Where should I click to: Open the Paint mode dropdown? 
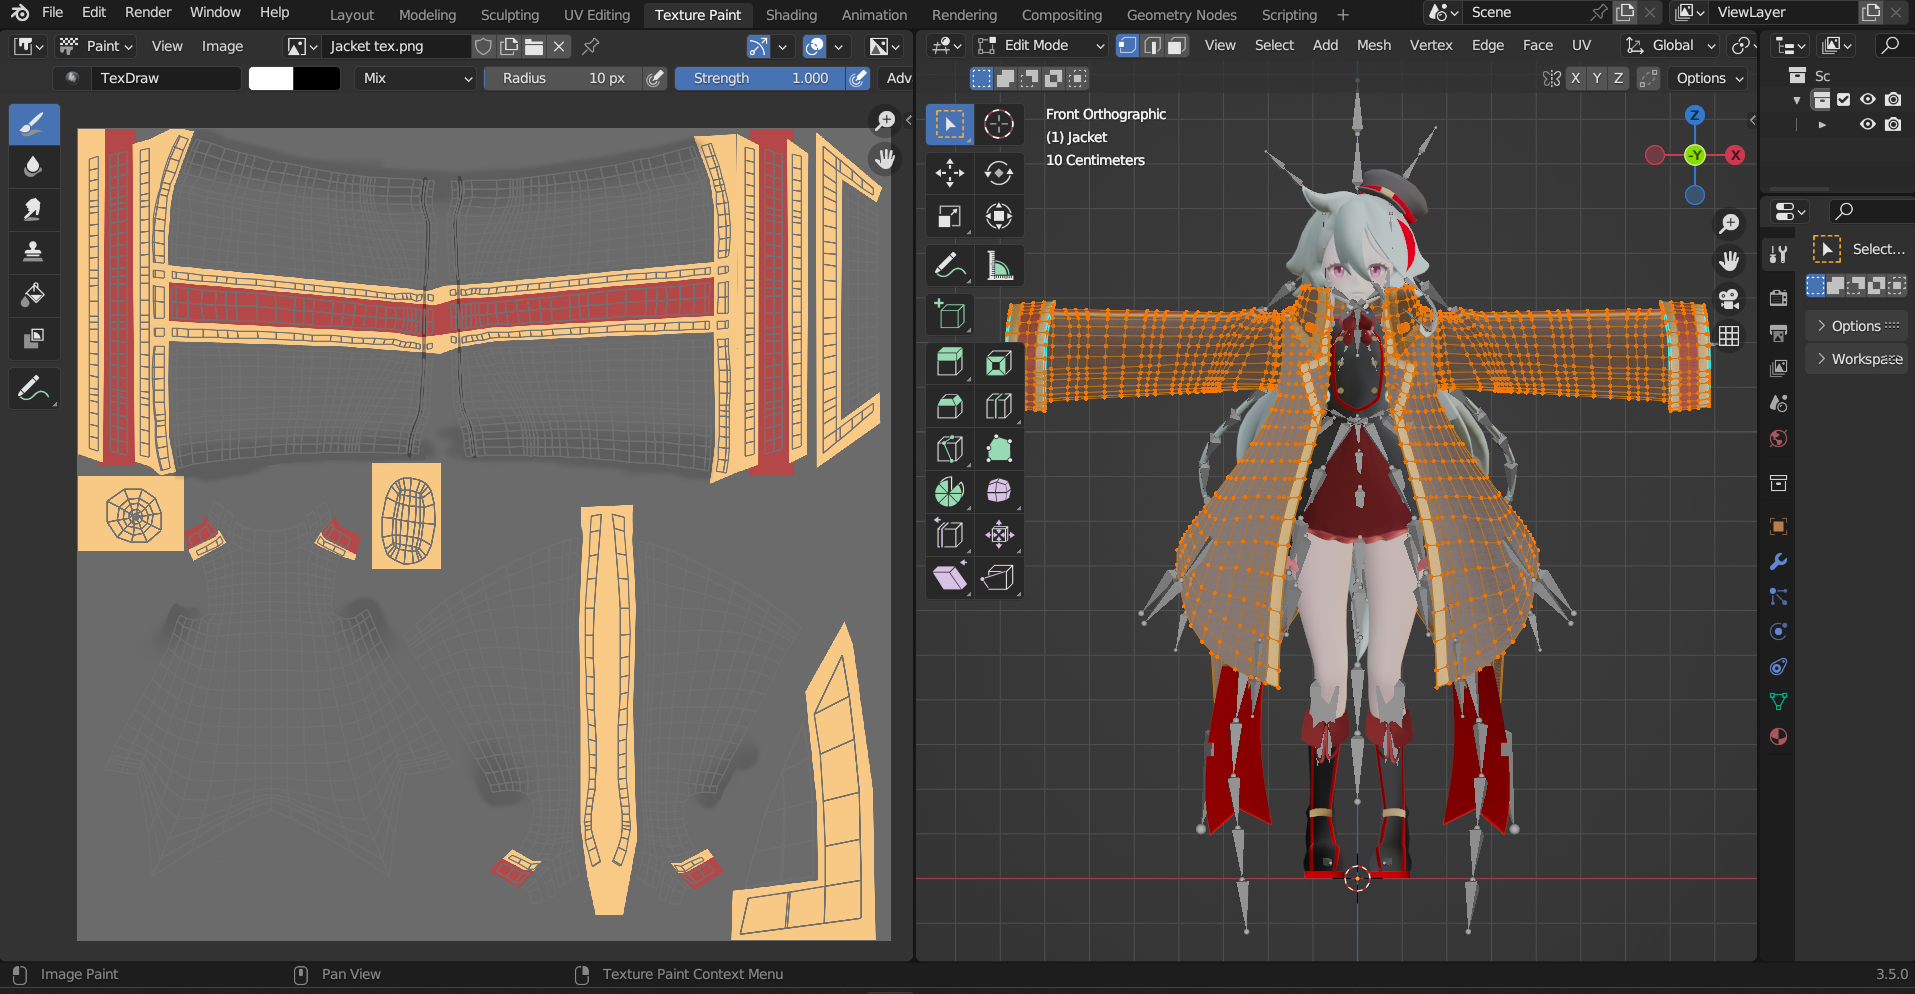pyautogui.click(x=96, y=46)
